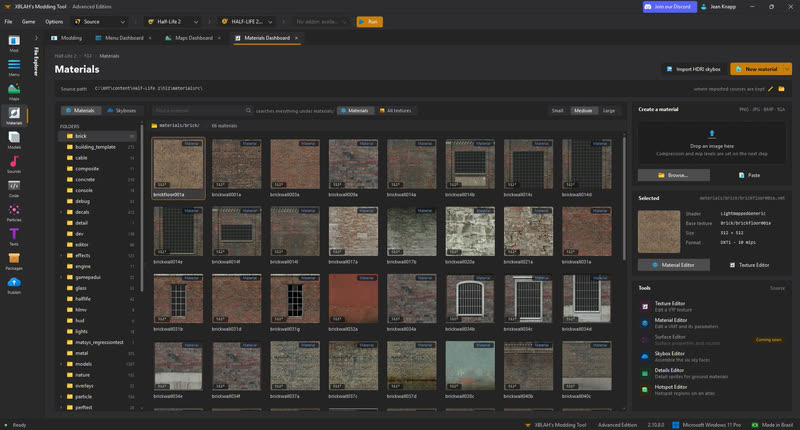Viewport: 800px width, 430px height.
Task: Filter search to Materials only
Action: click(355, 110)
